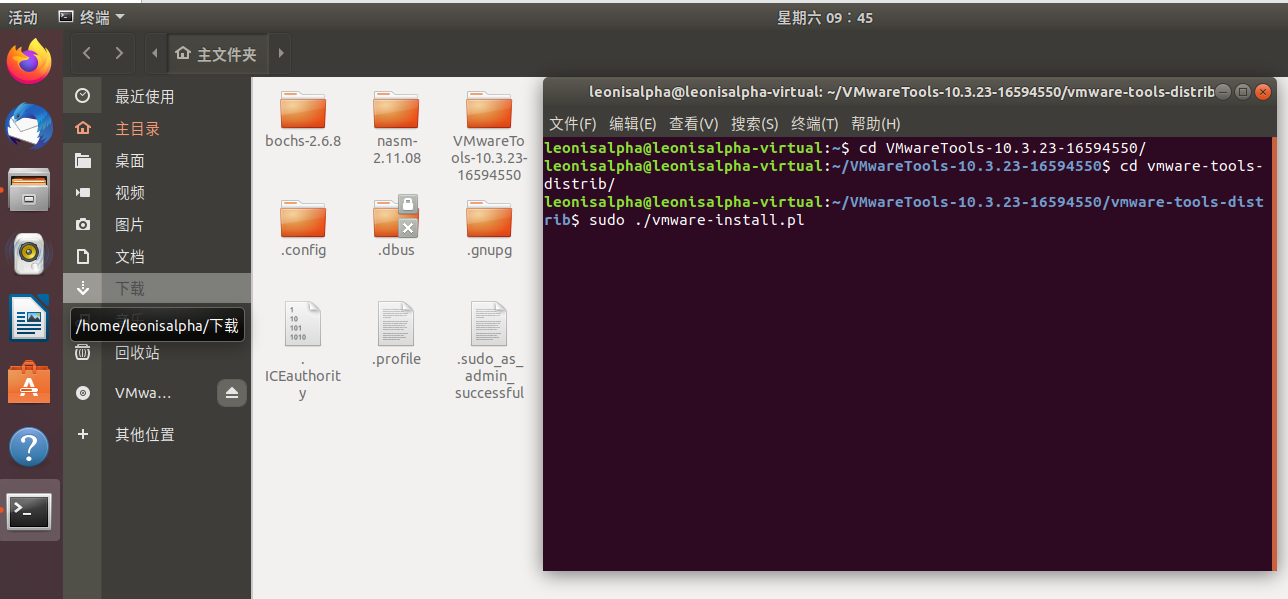Click the terminal scrollbar
This screenshot has height=599, width=1288.
point(1272,353)
